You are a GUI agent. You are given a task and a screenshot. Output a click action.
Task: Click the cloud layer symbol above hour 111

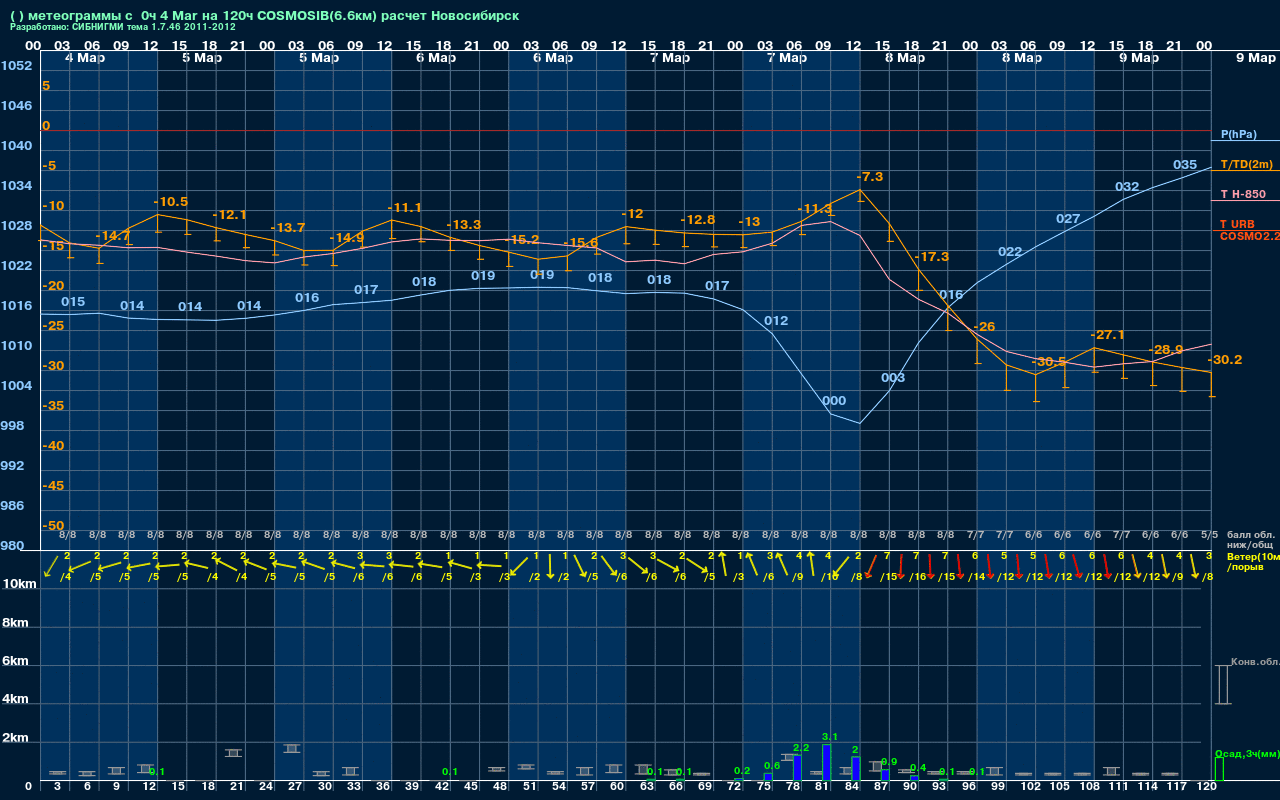point(1111,771)
